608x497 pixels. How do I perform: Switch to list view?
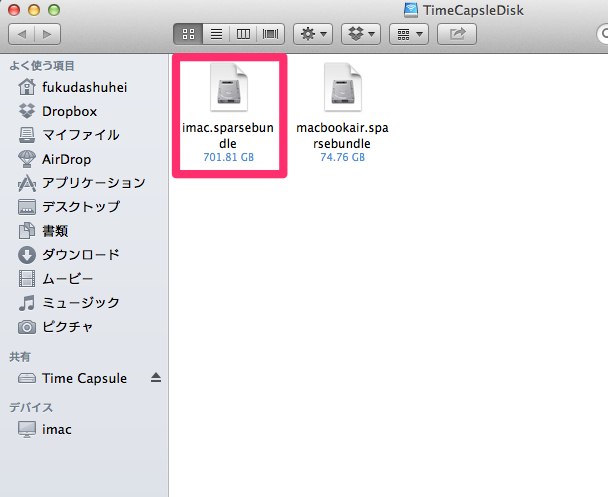point(216,34)
